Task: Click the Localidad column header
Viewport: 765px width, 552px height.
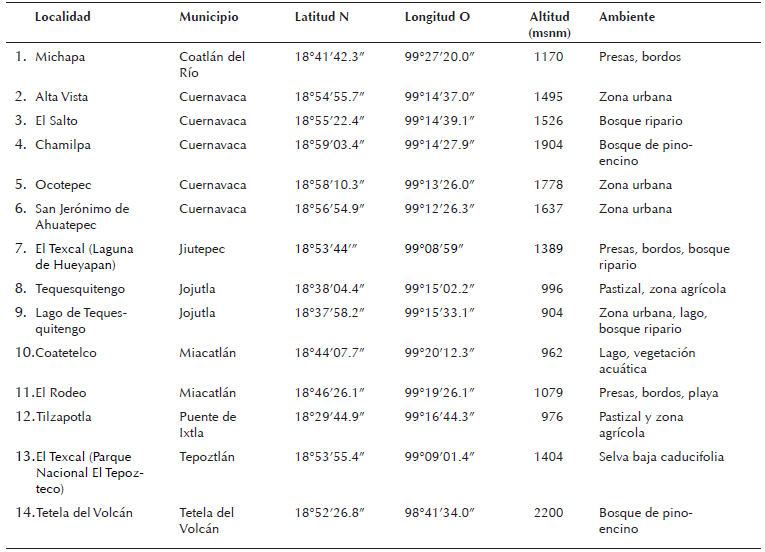Action: [63, 18]
